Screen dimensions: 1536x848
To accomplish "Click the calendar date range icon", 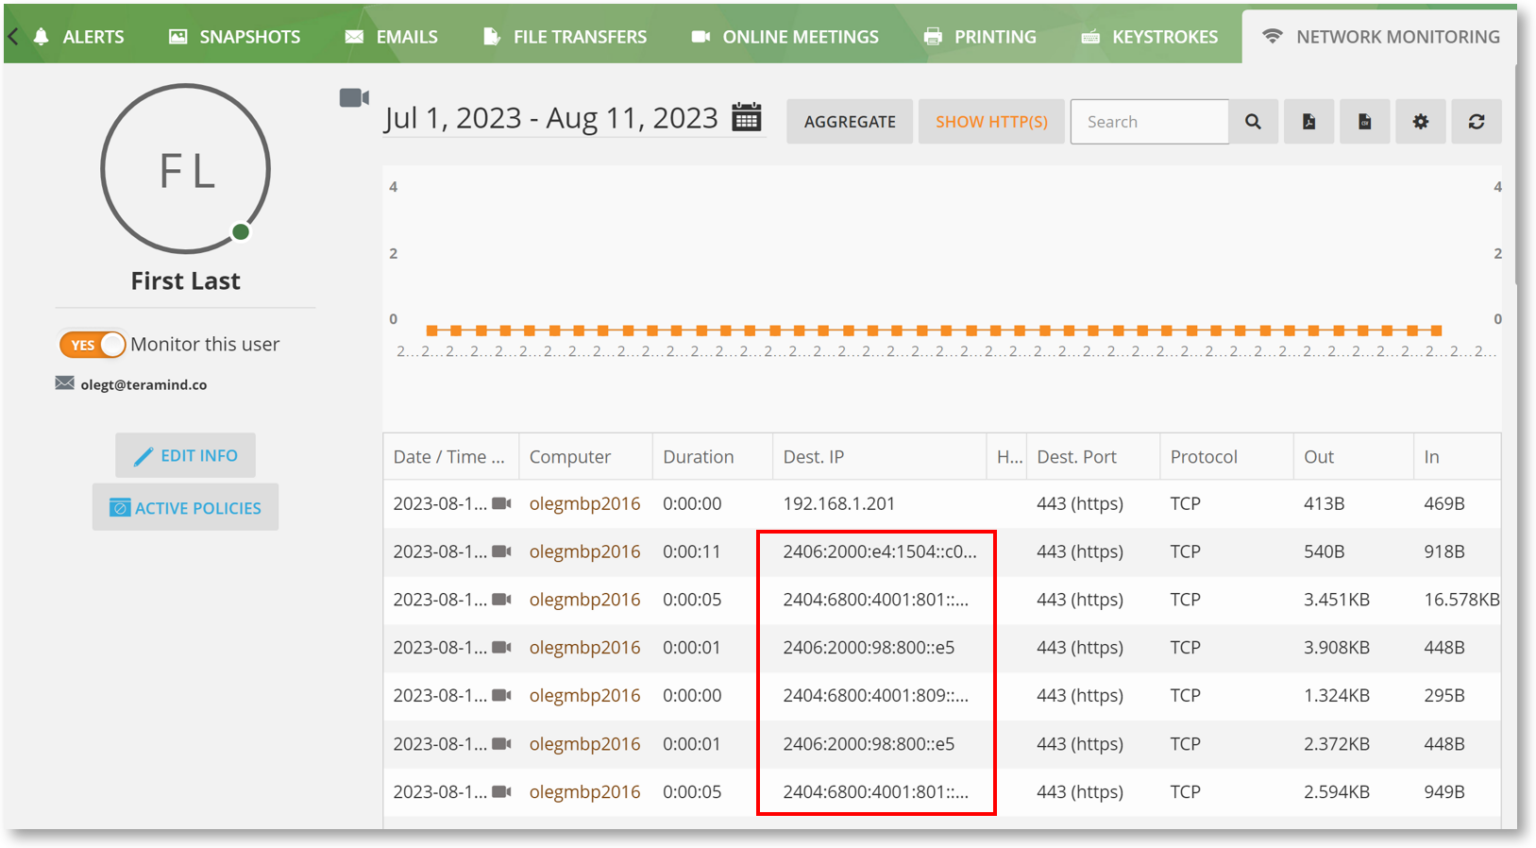I will pos(746,118).
